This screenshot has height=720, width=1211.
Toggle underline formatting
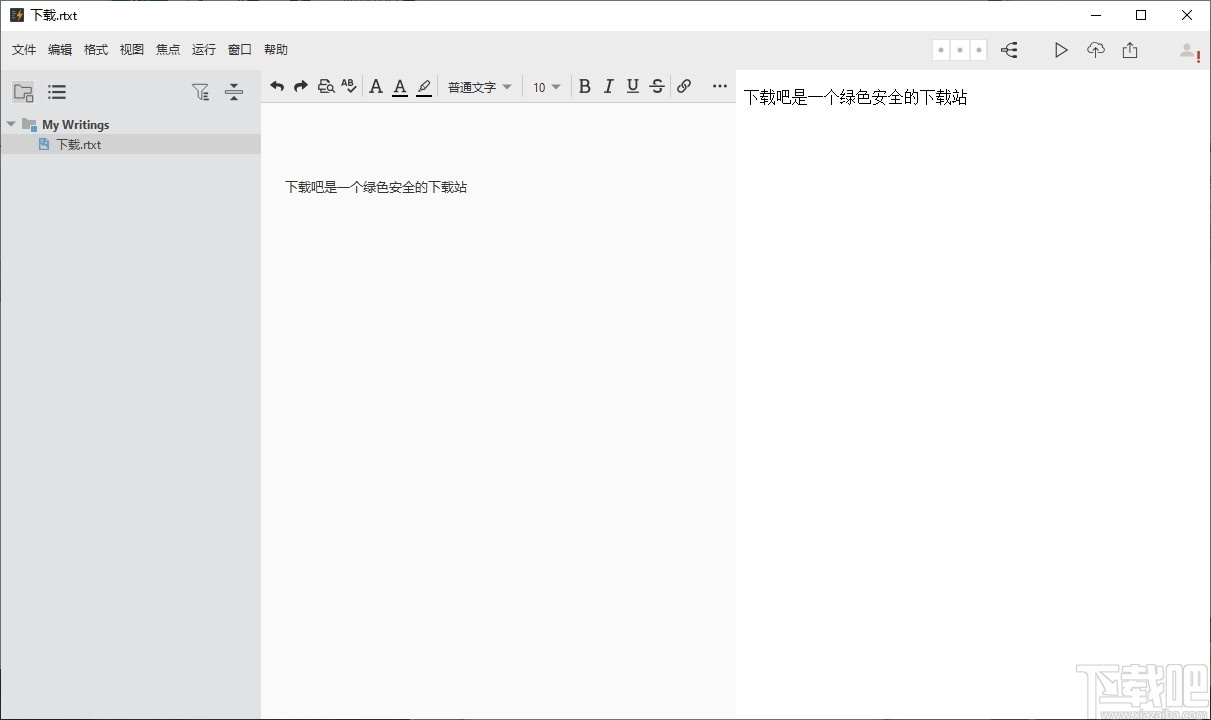click(632, 86)
